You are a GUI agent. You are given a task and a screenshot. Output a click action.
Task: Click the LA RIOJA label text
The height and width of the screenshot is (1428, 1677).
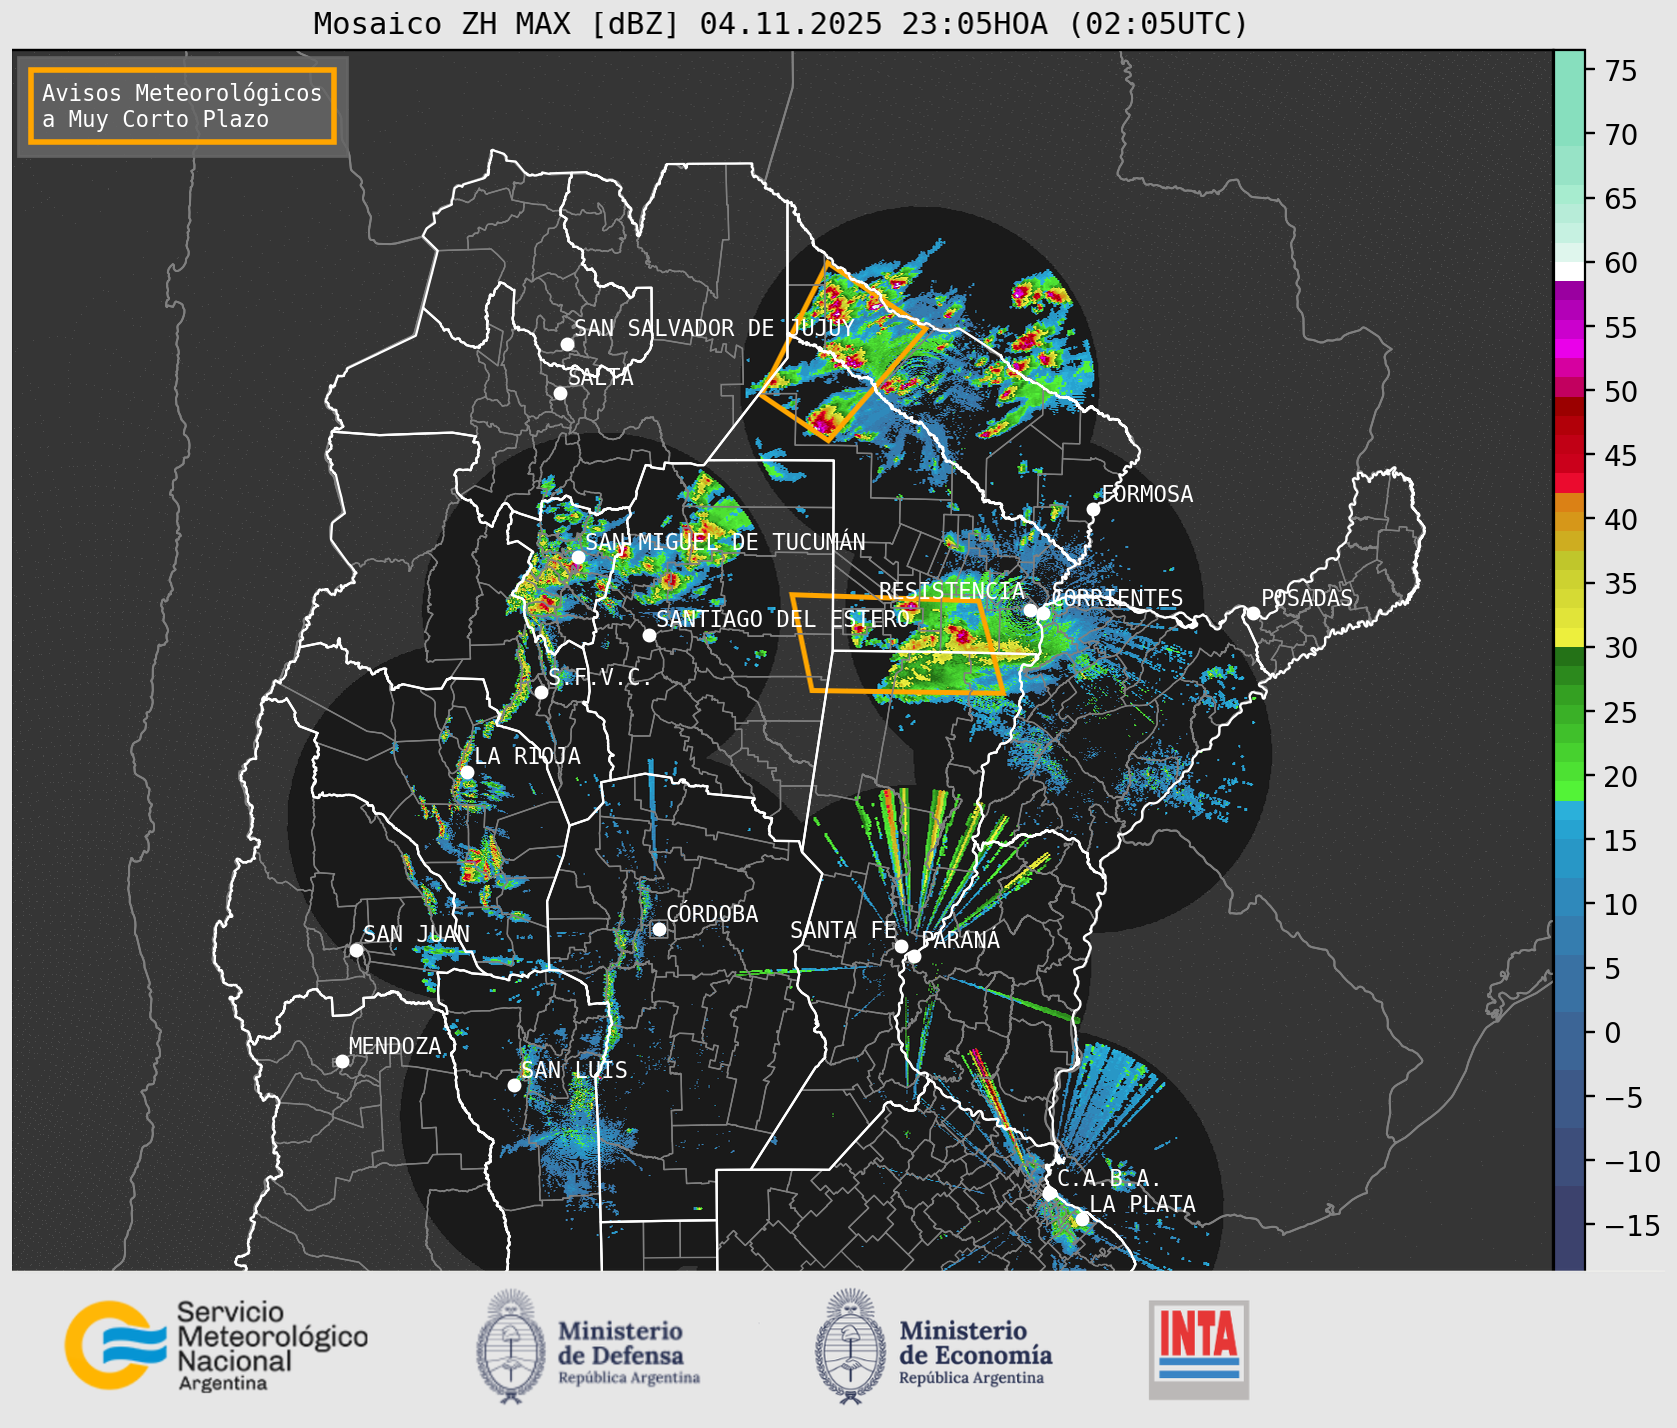tap(527, 756)
